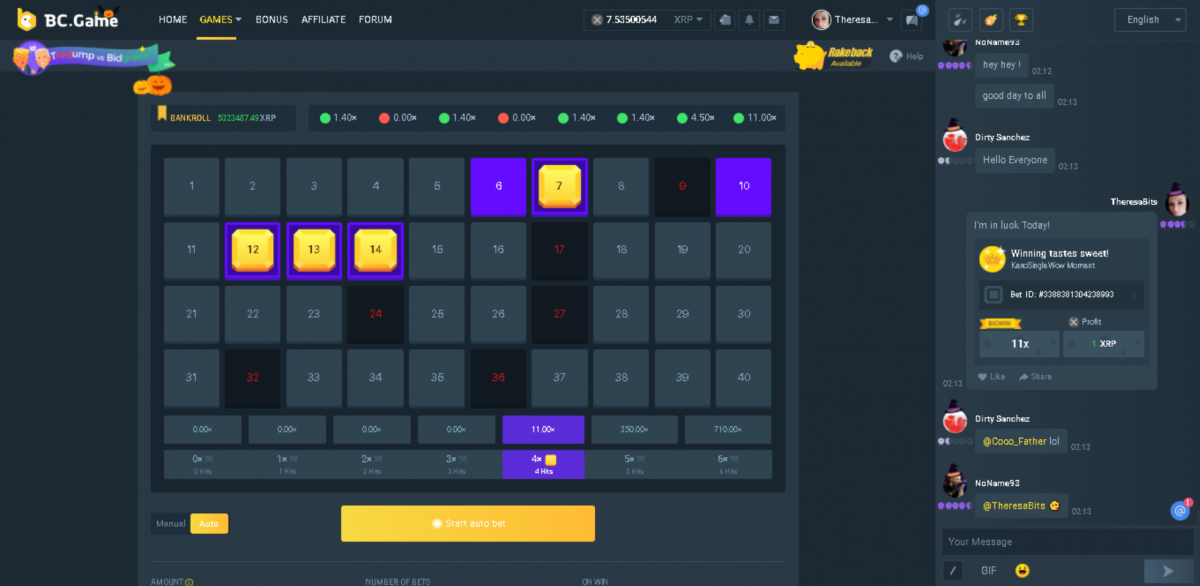This screenshot has width=1200, height=586.
Task: Switch betting mode to Manual
Action: pos(170,523)
